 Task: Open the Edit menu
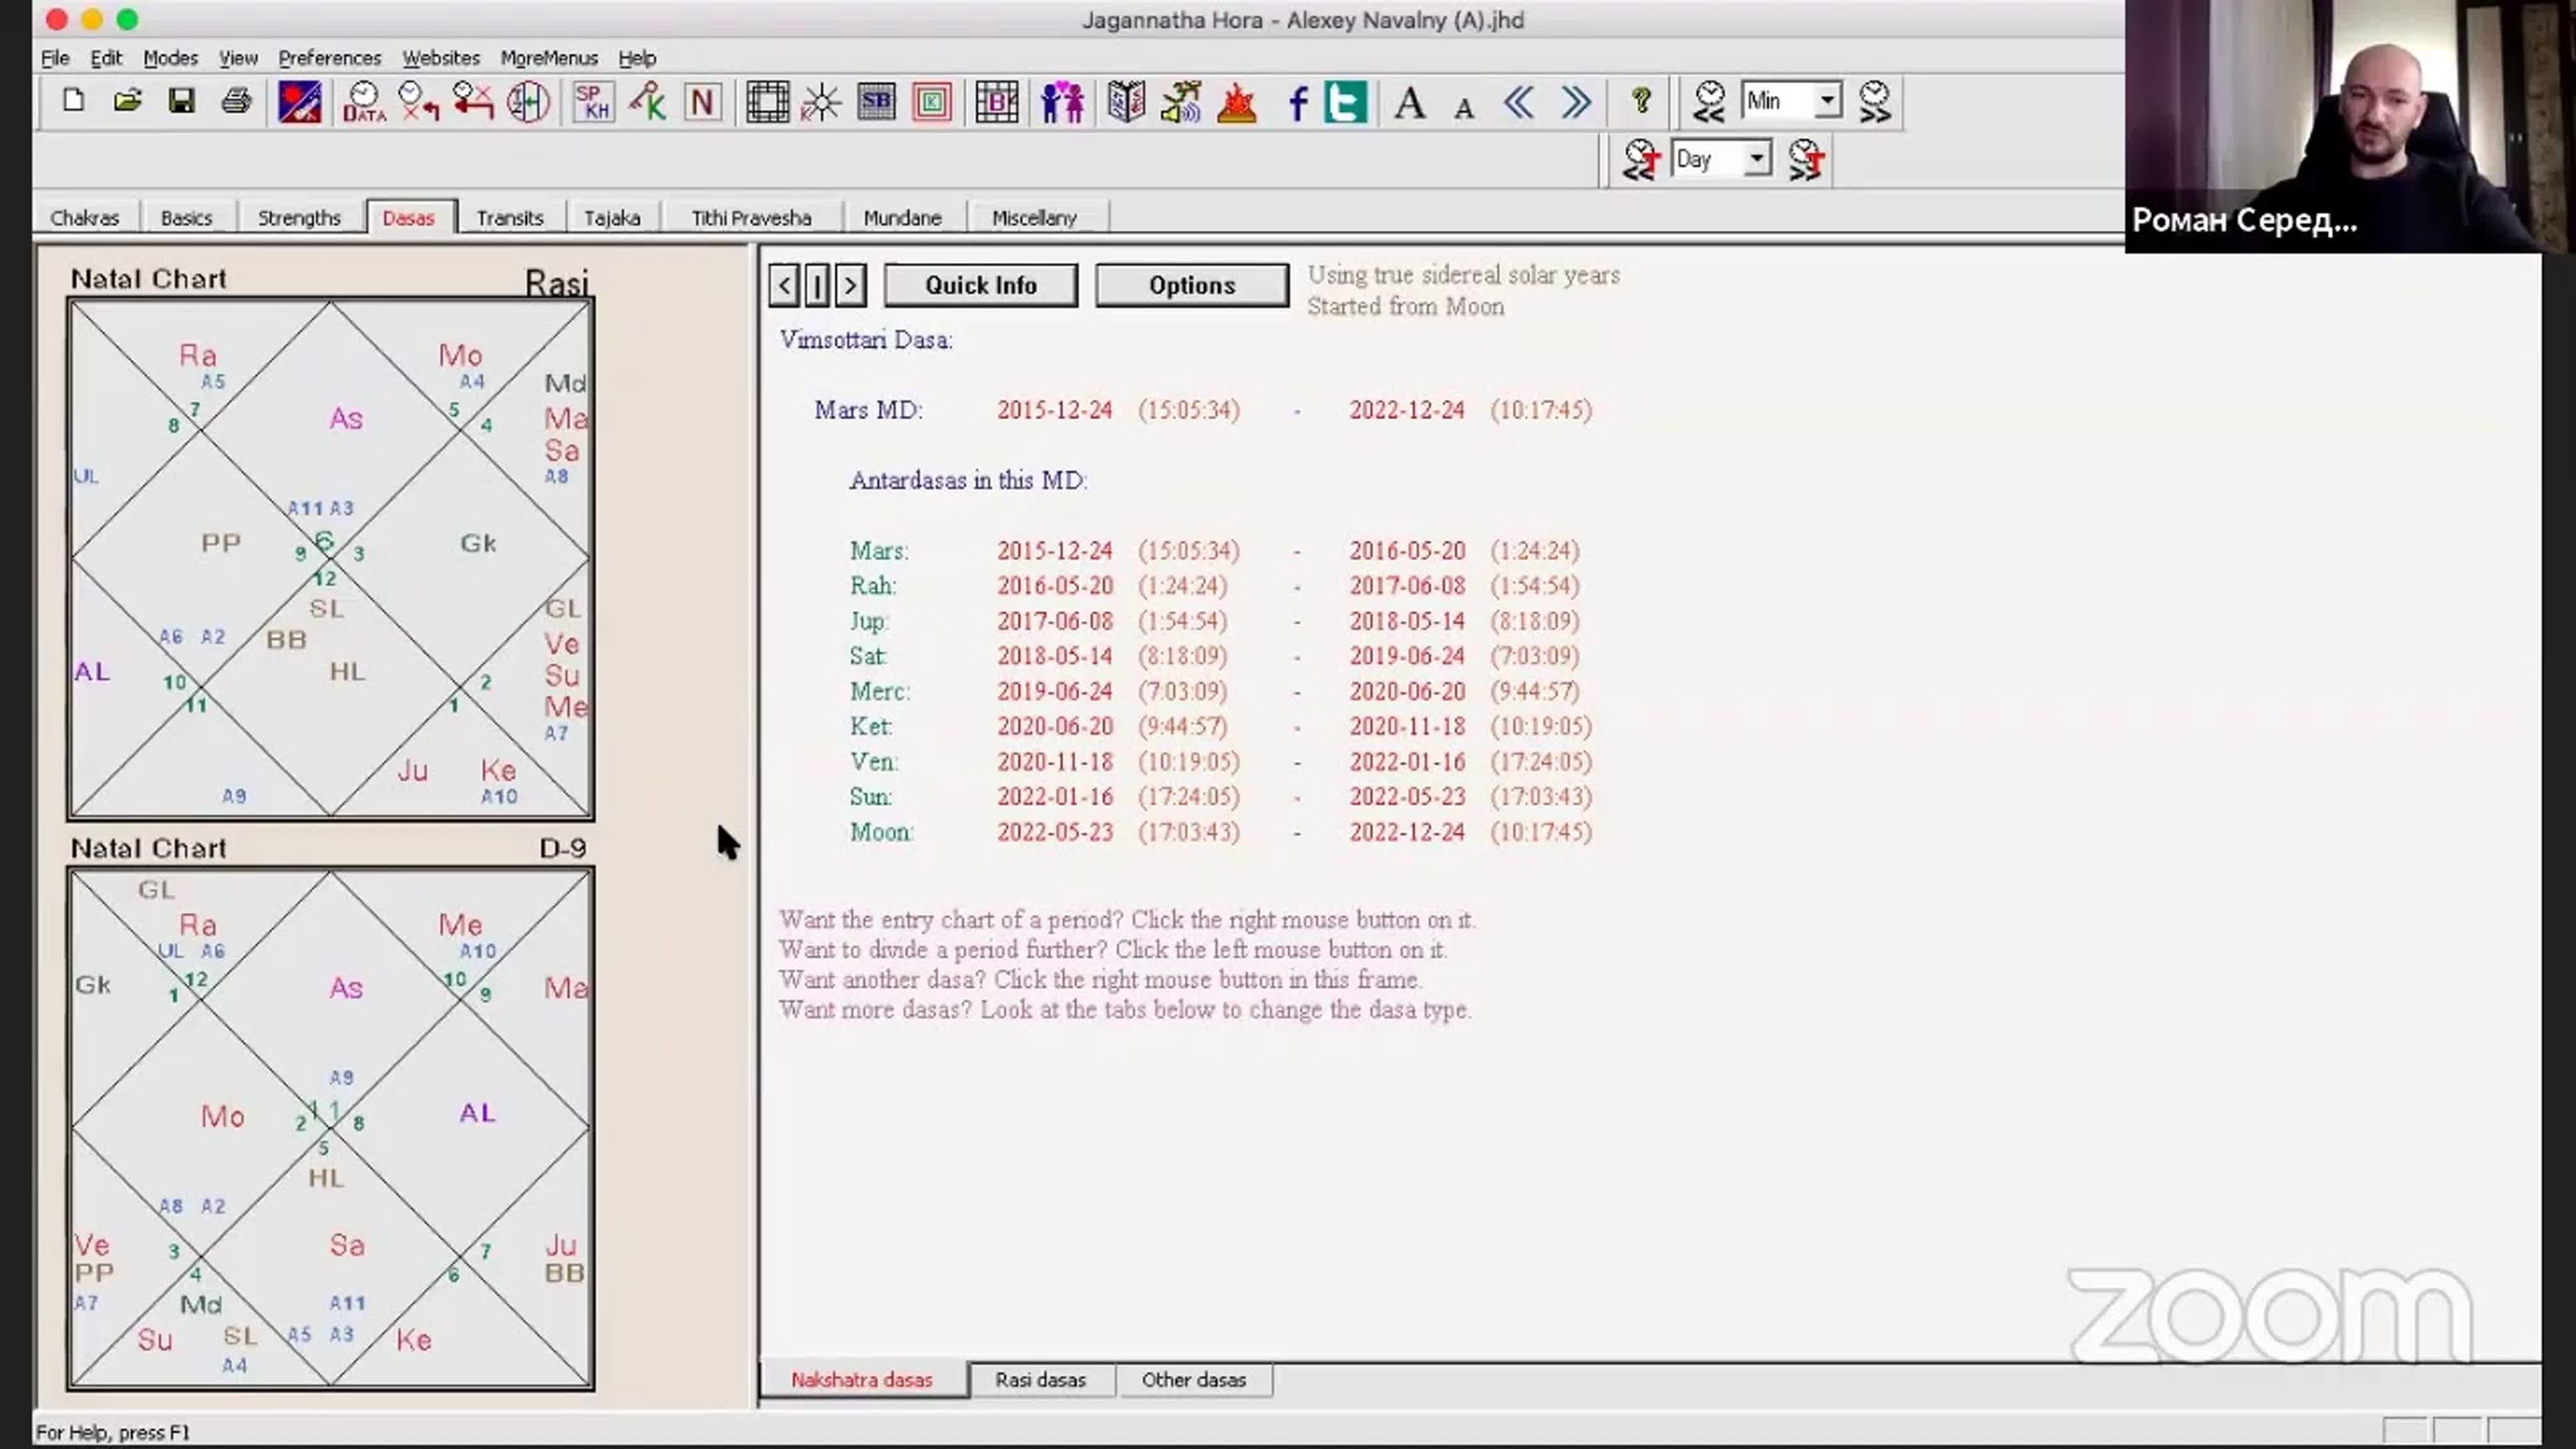tap(106, 58)
